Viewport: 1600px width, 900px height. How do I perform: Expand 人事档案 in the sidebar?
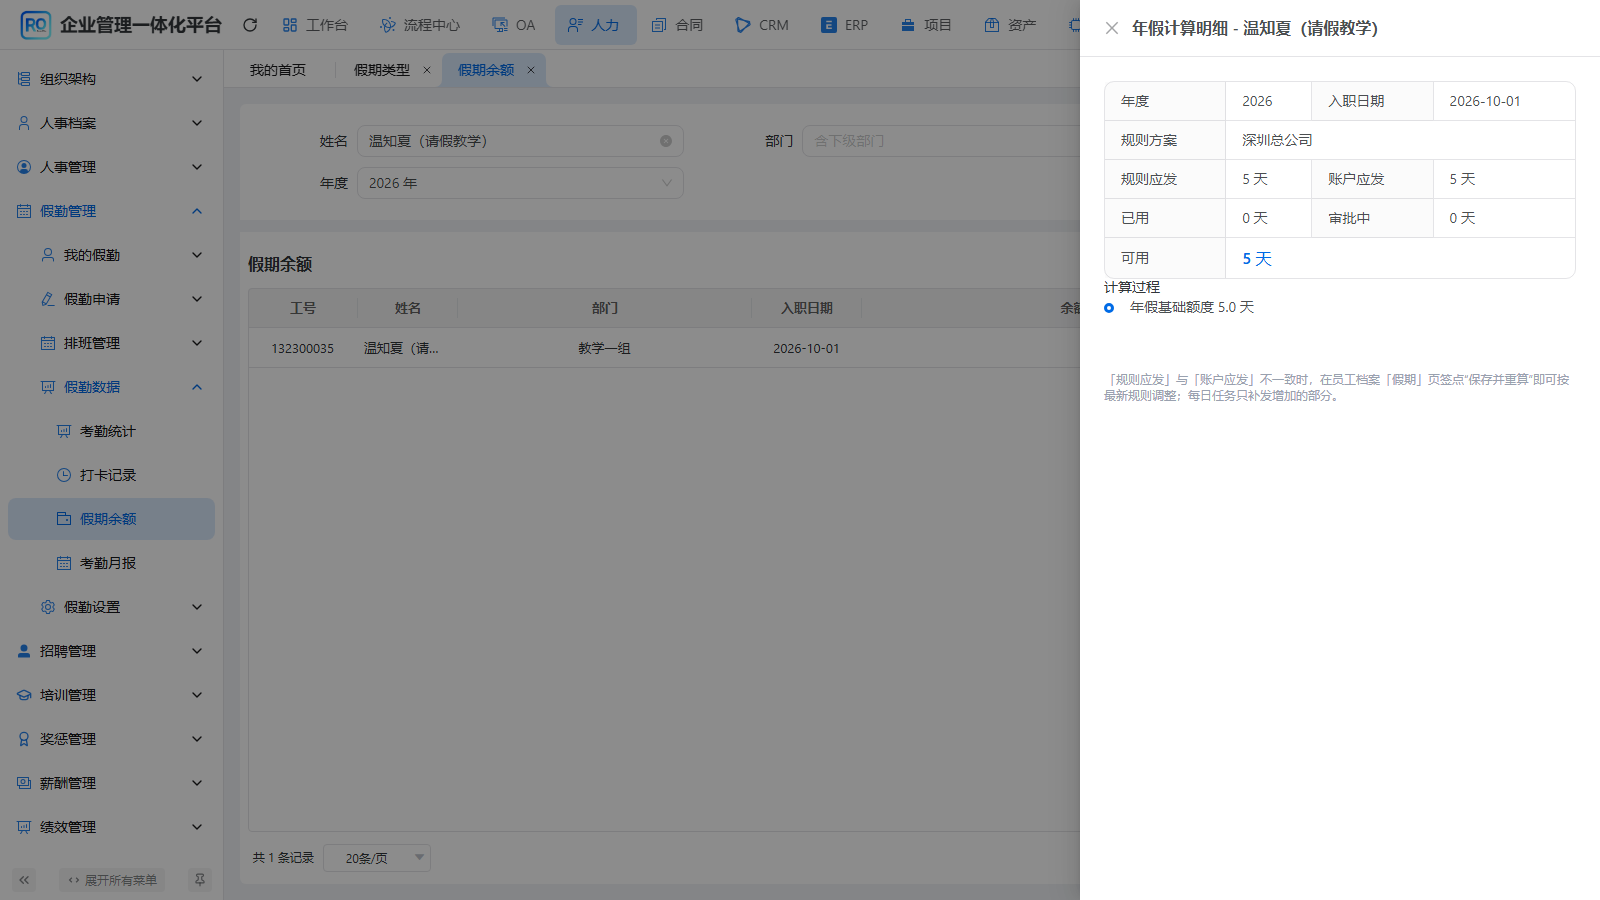(111, 123)
